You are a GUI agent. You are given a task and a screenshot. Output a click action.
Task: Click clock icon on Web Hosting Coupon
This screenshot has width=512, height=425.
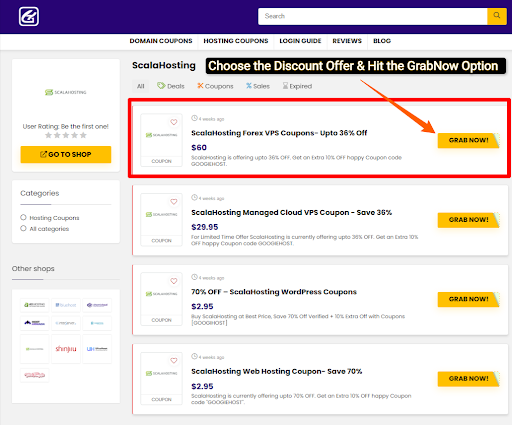(194, 356)
